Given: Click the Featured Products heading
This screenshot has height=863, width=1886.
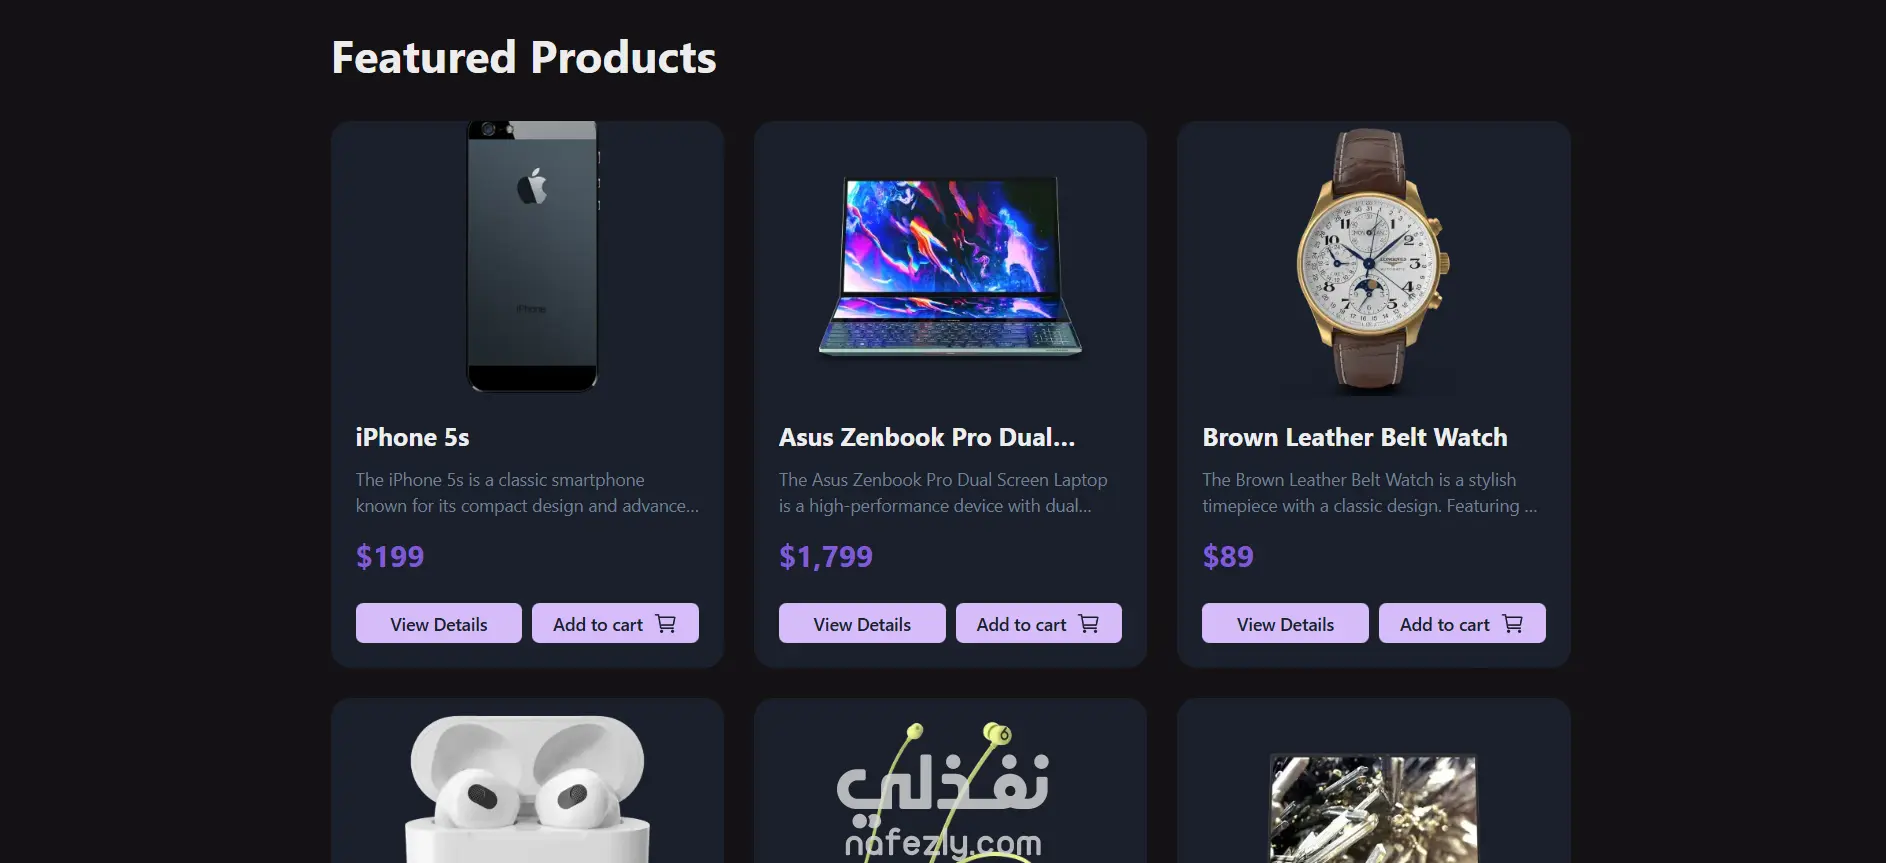Looking at the screenshot, I should pyautogui.click(x=524, y=57).
